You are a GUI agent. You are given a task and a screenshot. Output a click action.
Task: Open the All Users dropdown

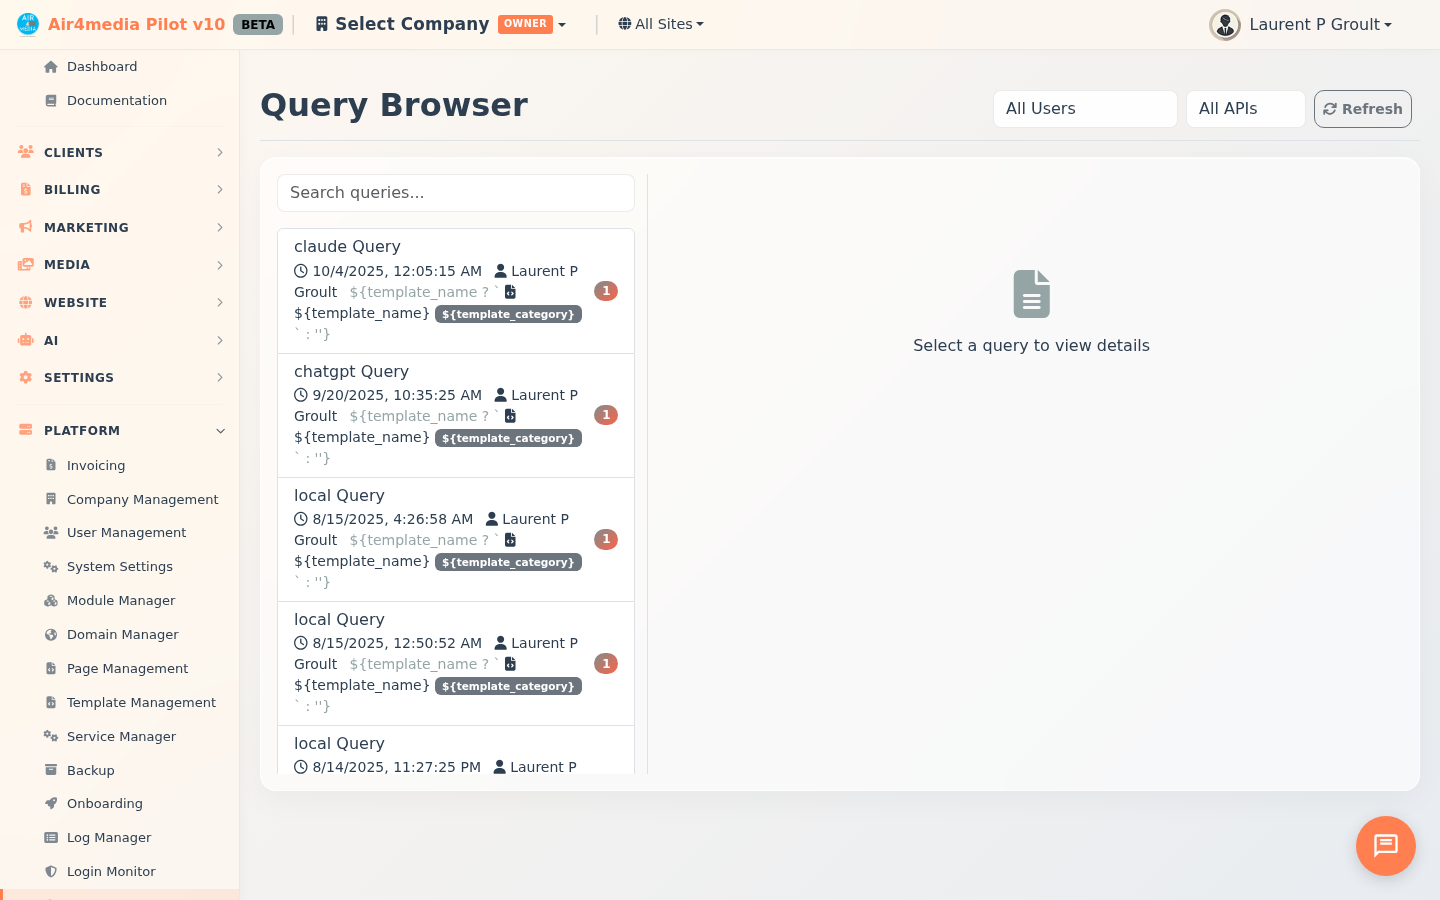tap(1085, 108)
